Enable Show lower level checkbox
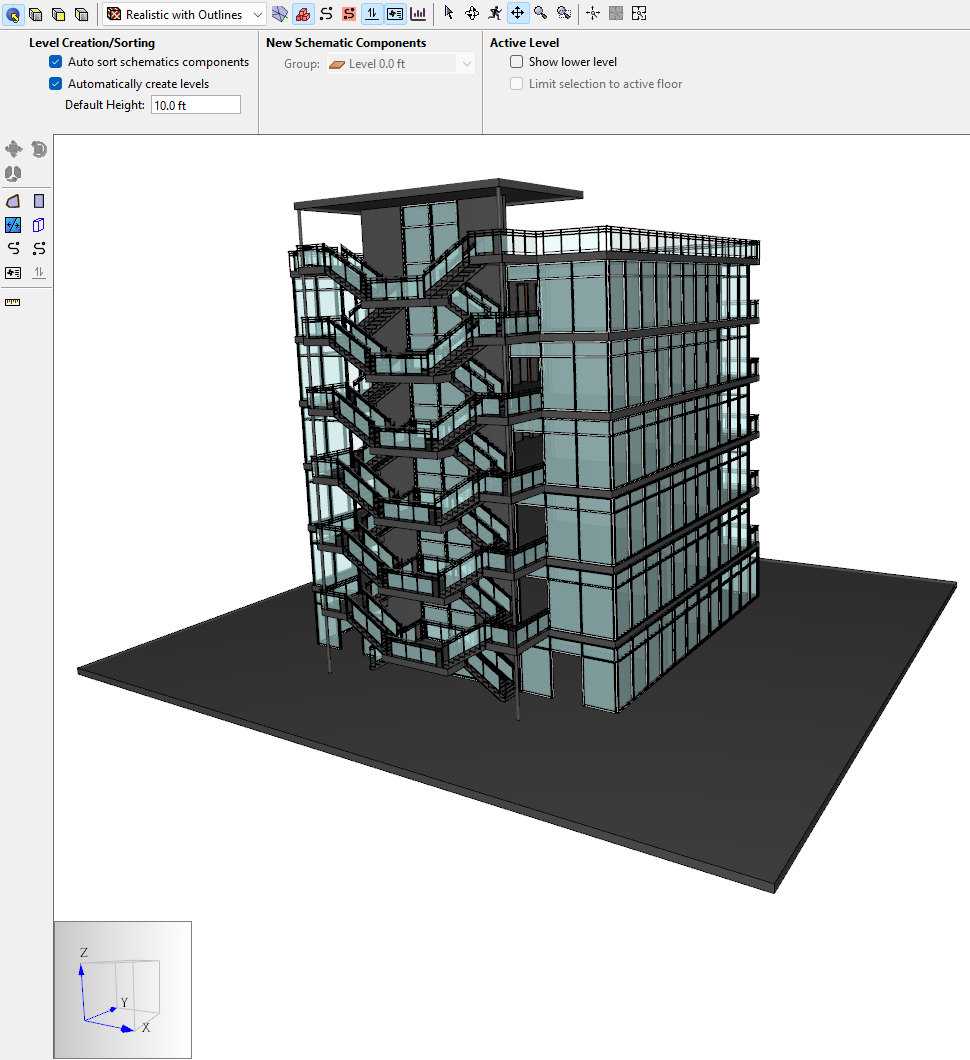Image resolution: width=970 pixels, height=1060 pixels. point(516,62)
